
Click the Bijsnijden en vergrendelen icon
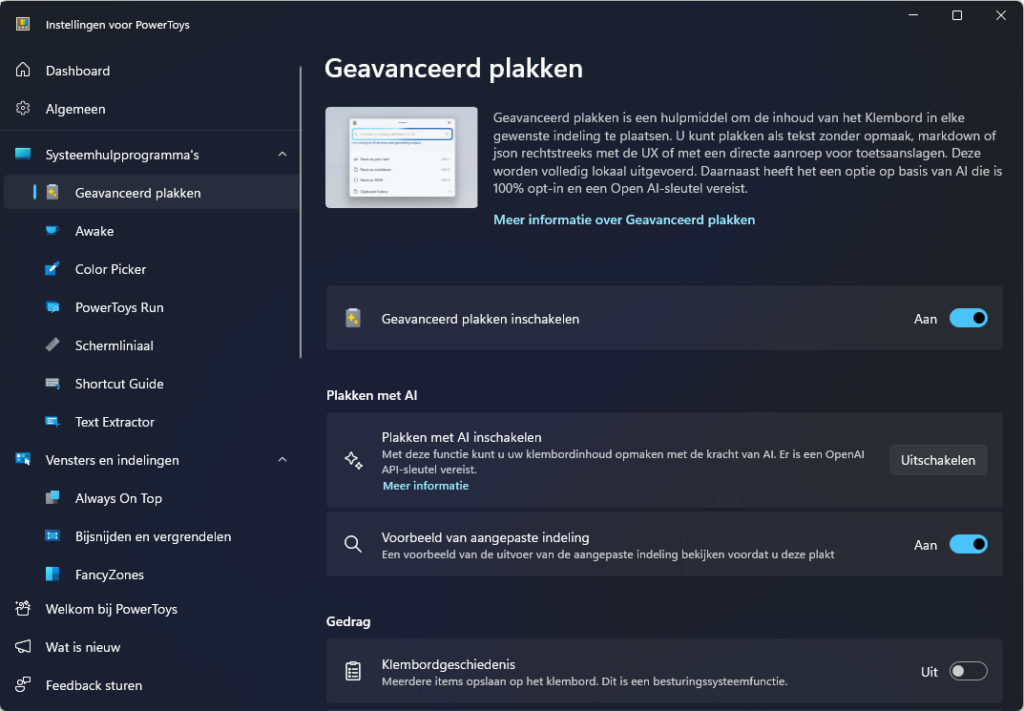(x=52, y=536)
